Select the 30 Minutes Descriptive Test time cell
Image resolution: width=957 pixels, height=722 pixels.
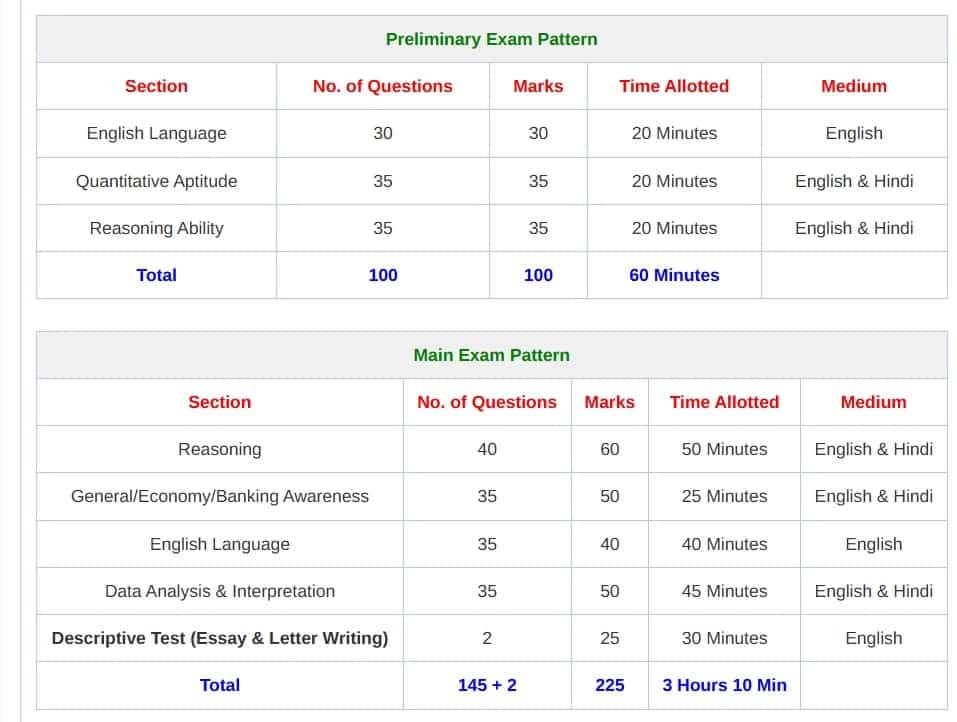[724, 638]
